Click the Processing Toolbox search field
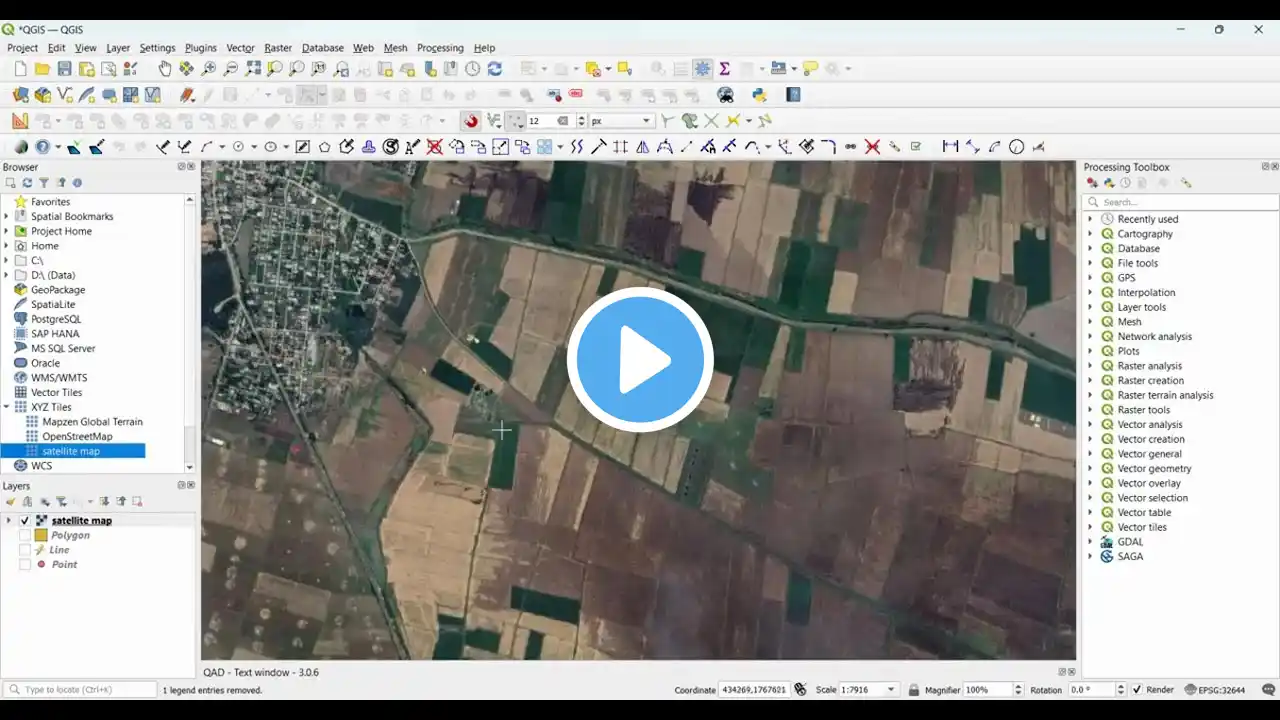The width and height of the screenshot is (1280, 720). (x=1185, y=202)
